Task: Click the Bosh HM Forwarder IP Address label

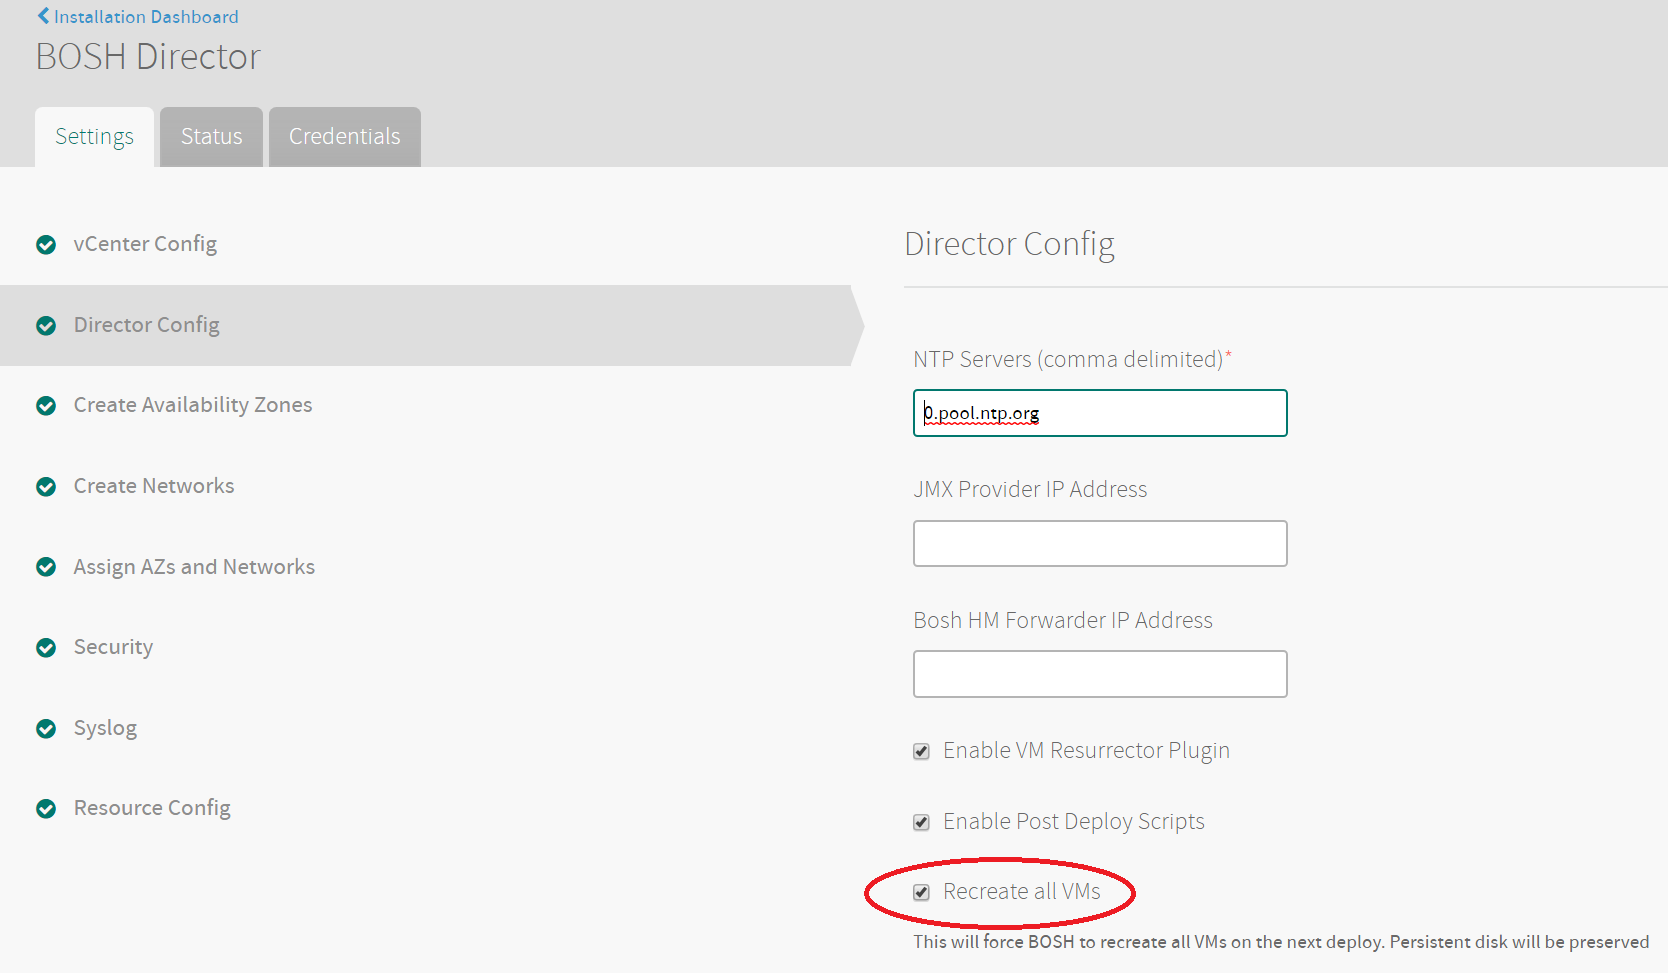Action: pyautogui.click(x=1063, y=621)
